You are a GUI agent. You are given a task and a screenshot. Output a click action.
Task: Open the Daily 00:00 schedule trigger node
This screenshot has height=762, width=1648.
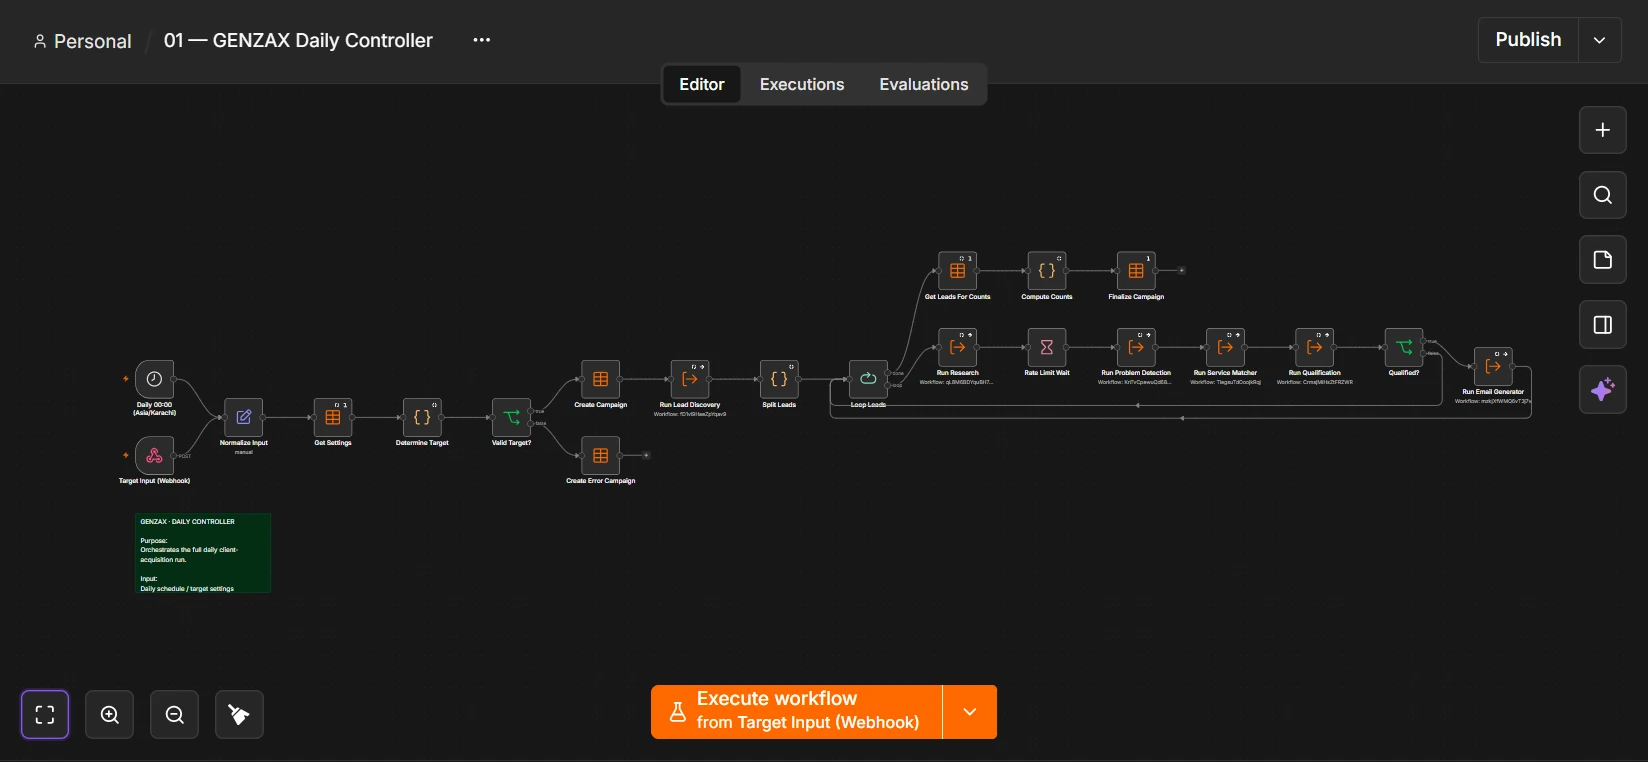click(154, 379)
